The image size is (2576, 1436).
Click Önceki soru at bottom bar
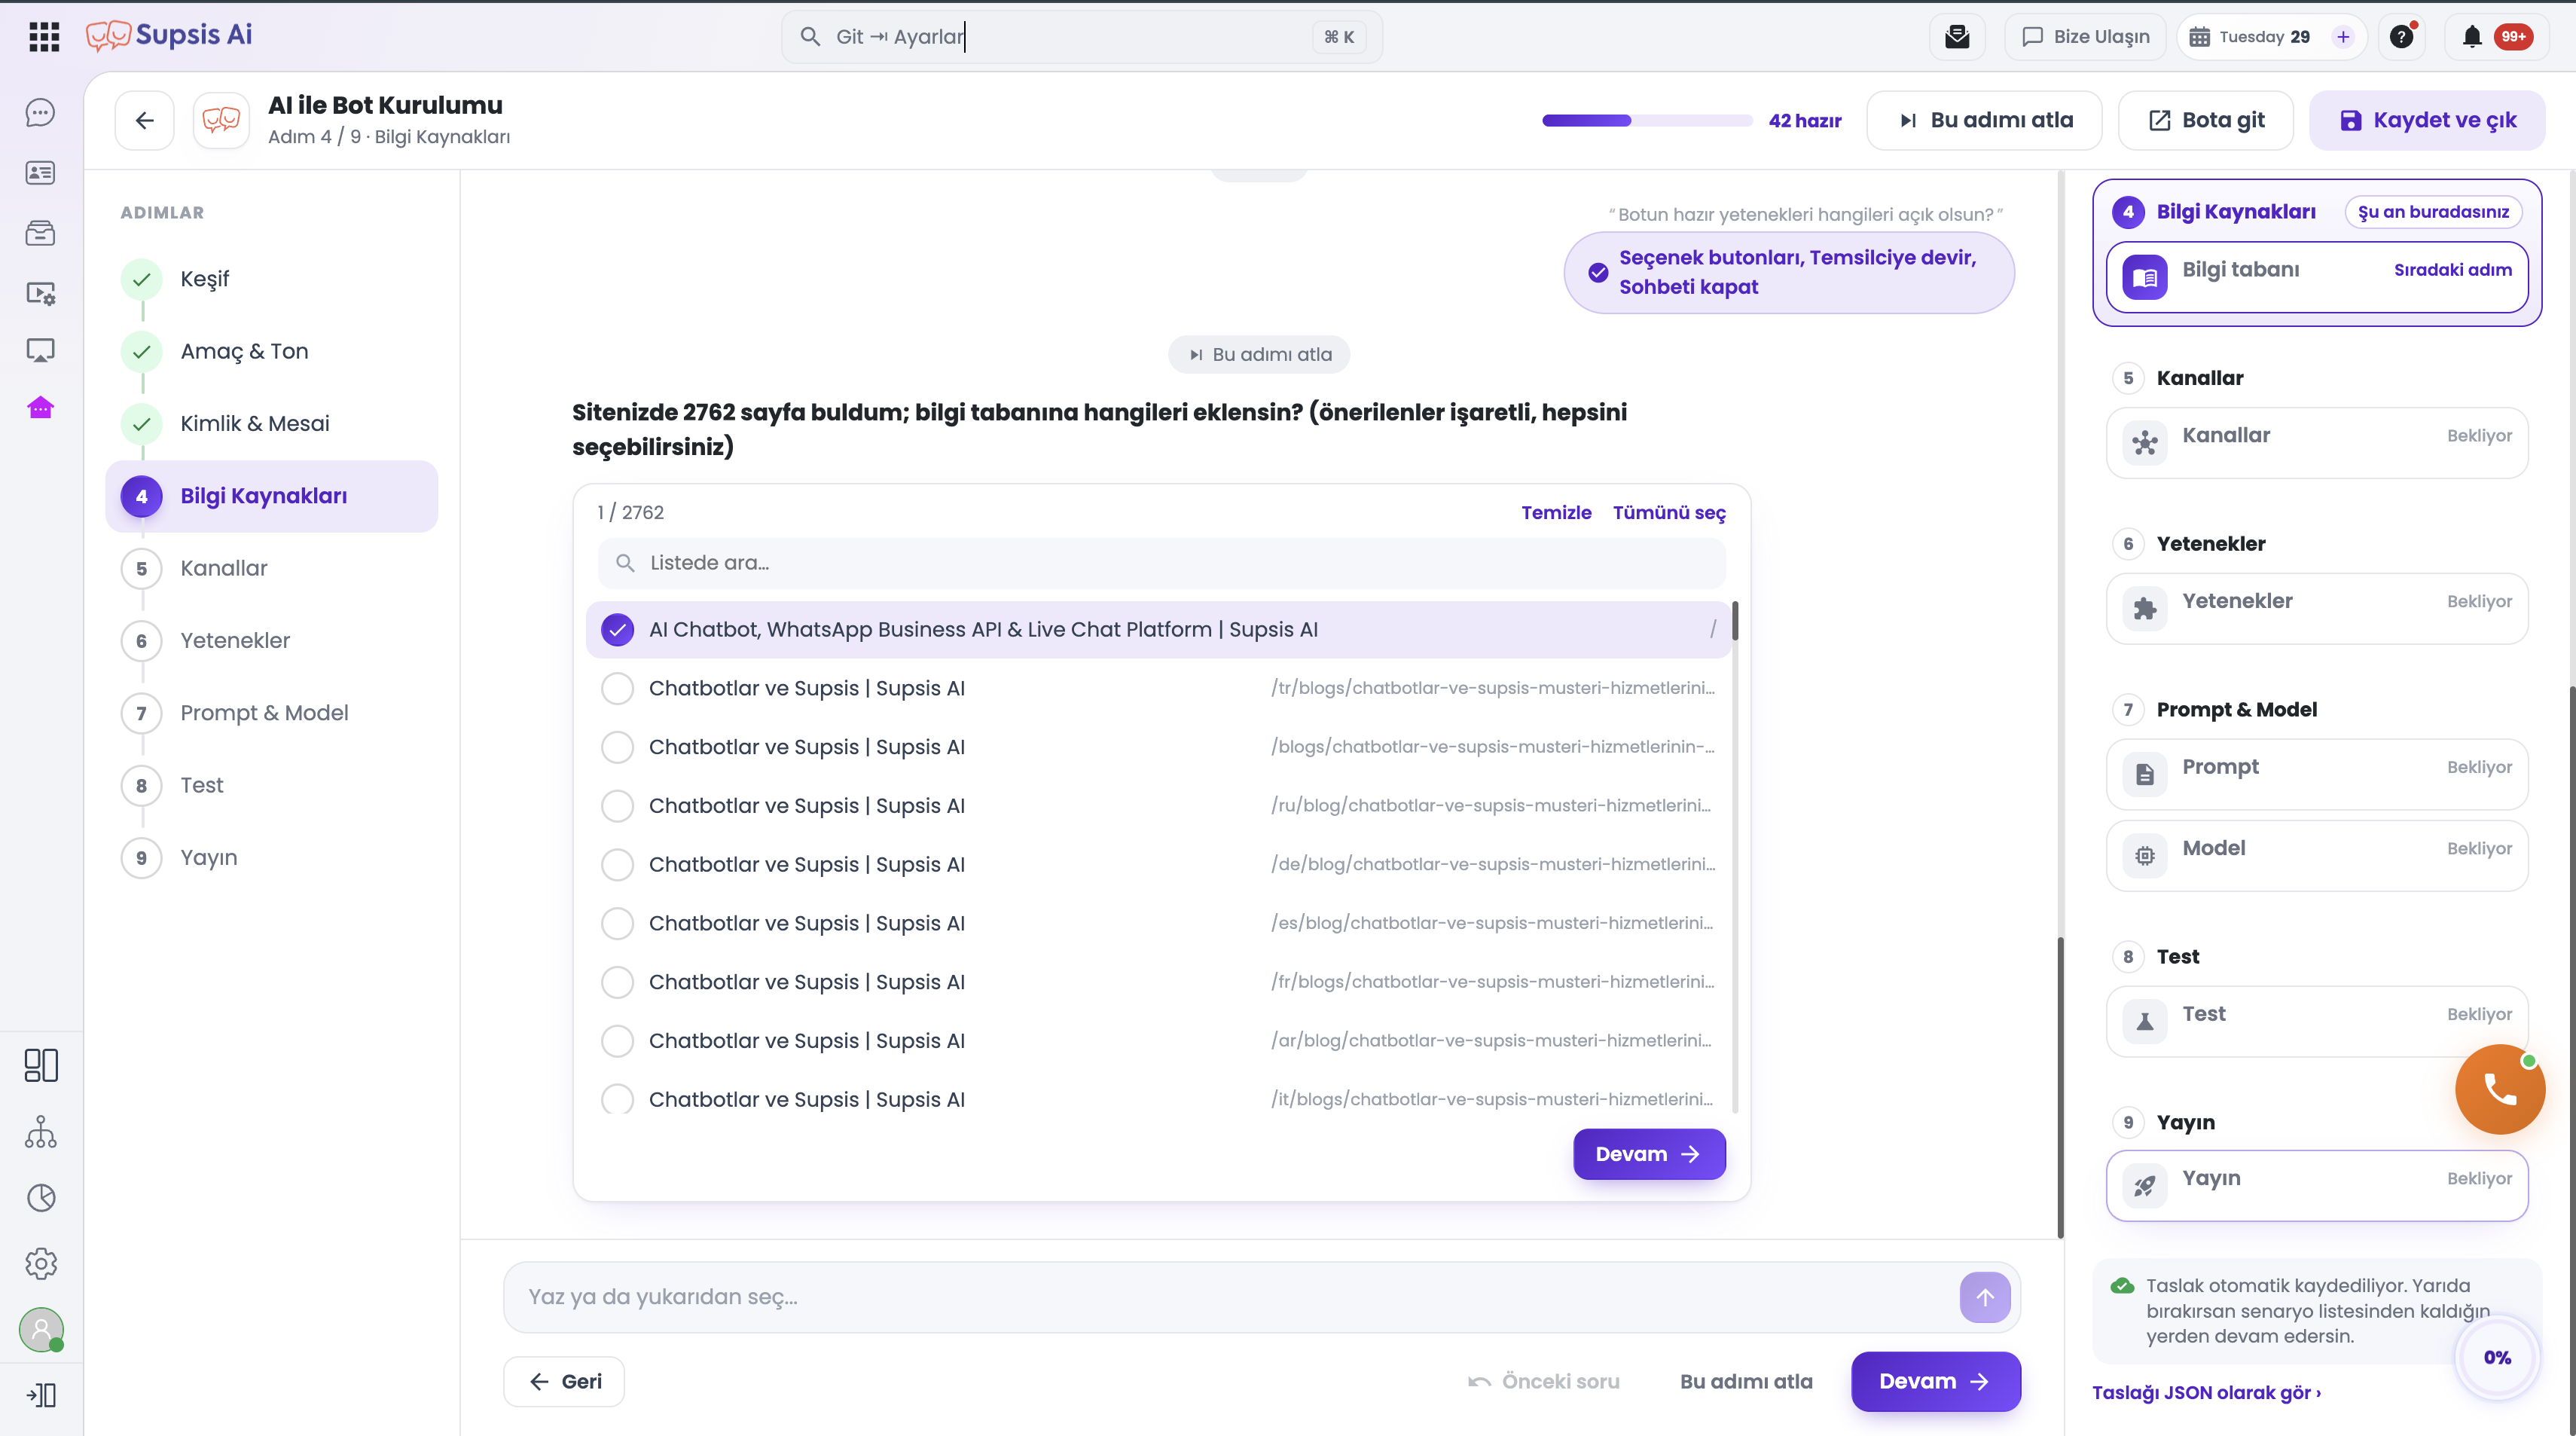[1544, 1381]
